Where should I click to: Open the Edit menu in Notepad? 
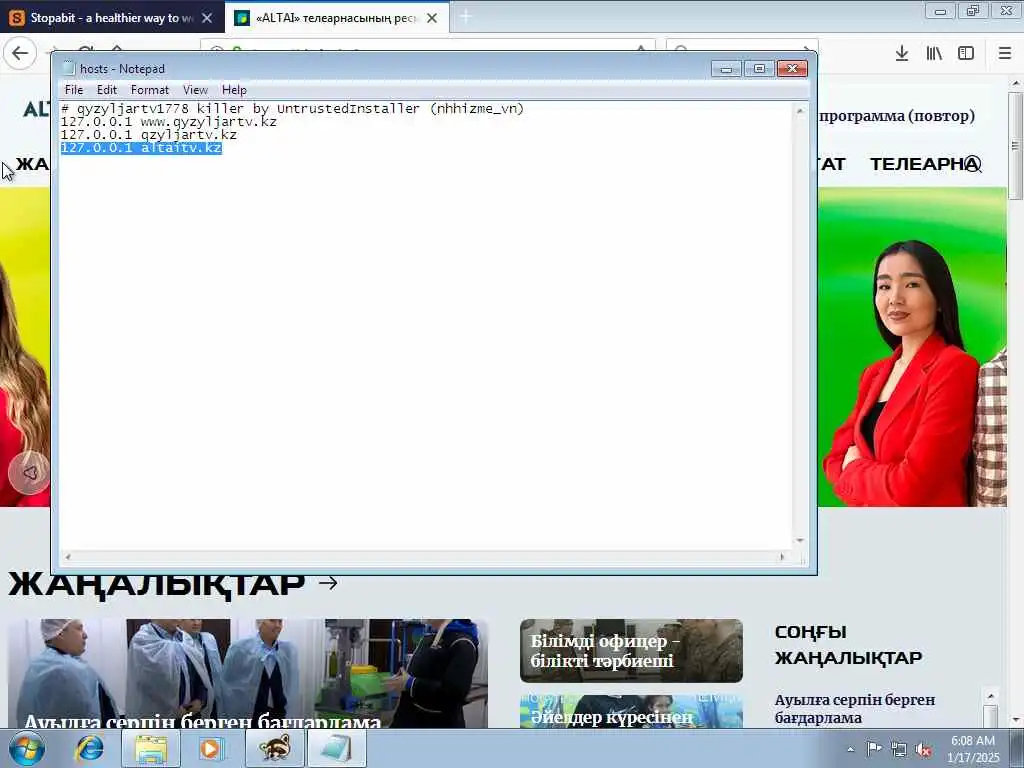[x=106, y=90]
